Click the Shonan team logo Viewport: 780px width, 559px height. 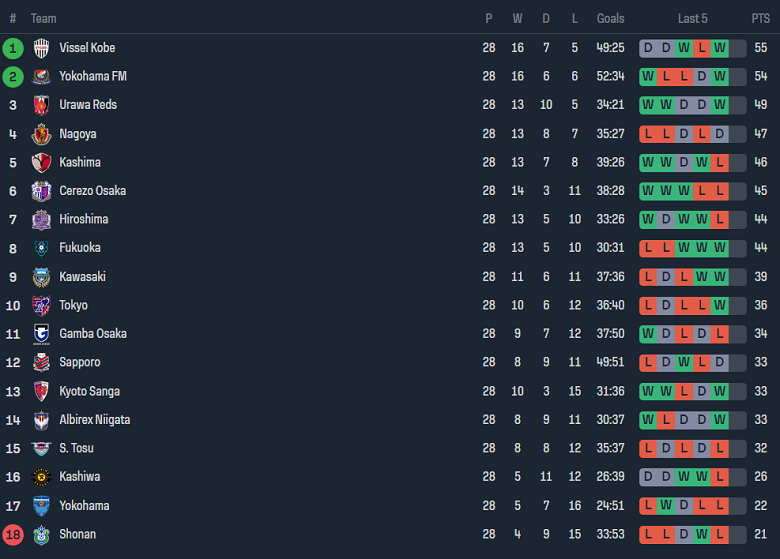tap(41, 534)
